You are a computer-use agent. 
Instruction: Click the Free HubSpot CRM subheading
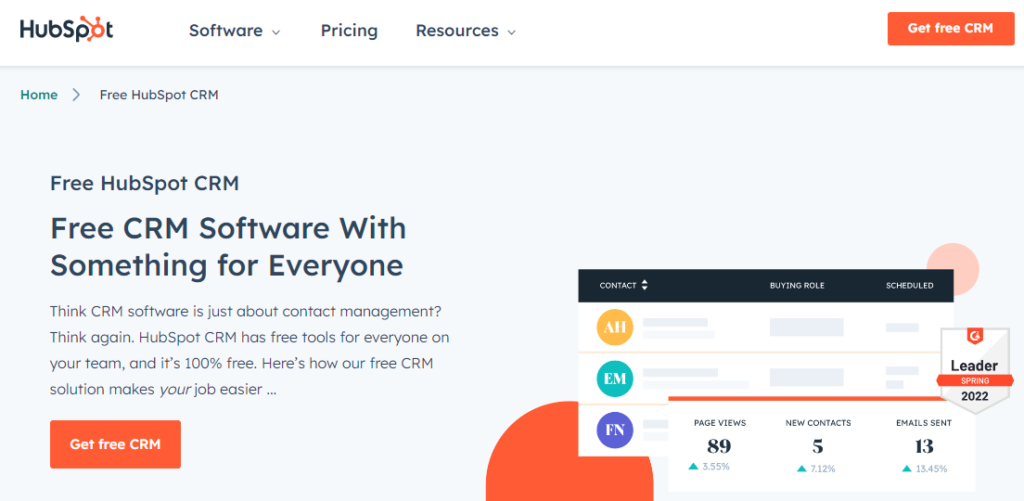(144, 184)
